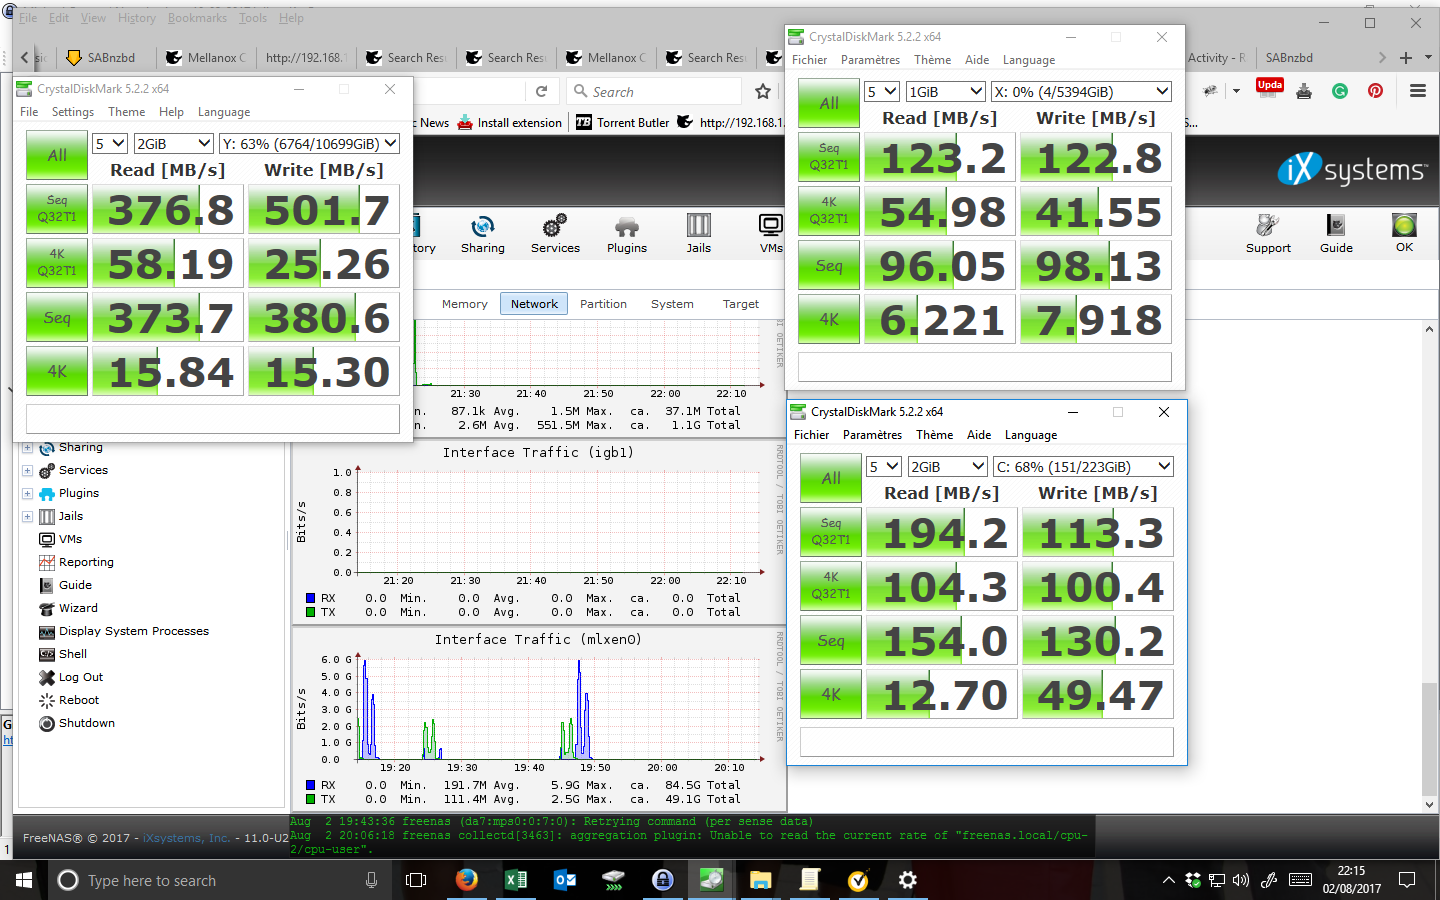Expand the Sharing tree node

tap(28, 447)
